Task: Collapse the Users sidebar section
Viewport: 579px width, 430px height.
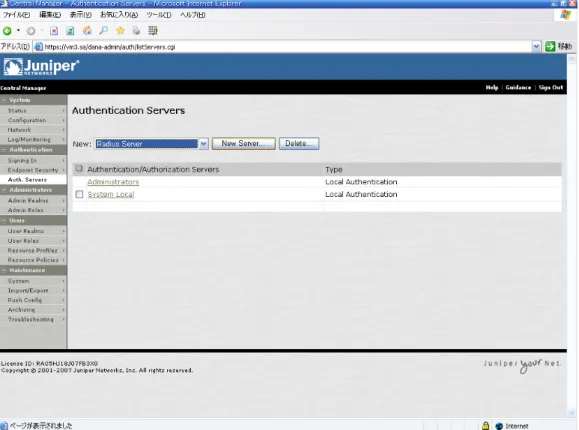Action: pos(4,221)
